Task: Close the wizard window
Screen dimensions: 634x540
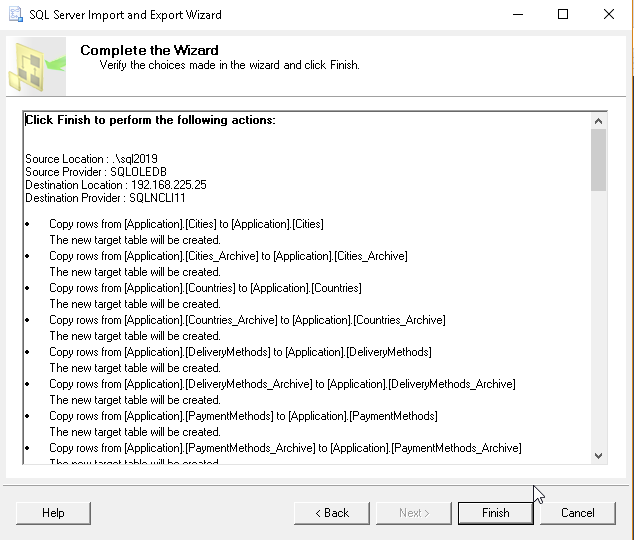Action: (x=609, y=15)
